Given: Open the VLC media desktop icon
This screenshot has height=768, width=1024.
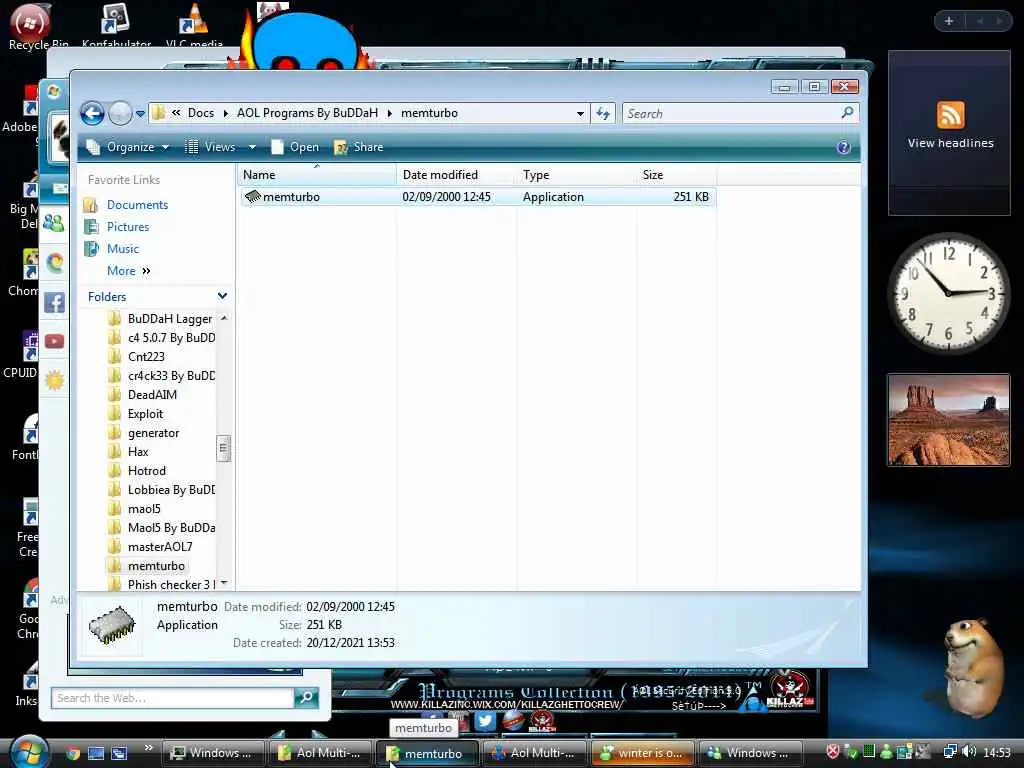Looking at the screenshot, I should [194, 25].
